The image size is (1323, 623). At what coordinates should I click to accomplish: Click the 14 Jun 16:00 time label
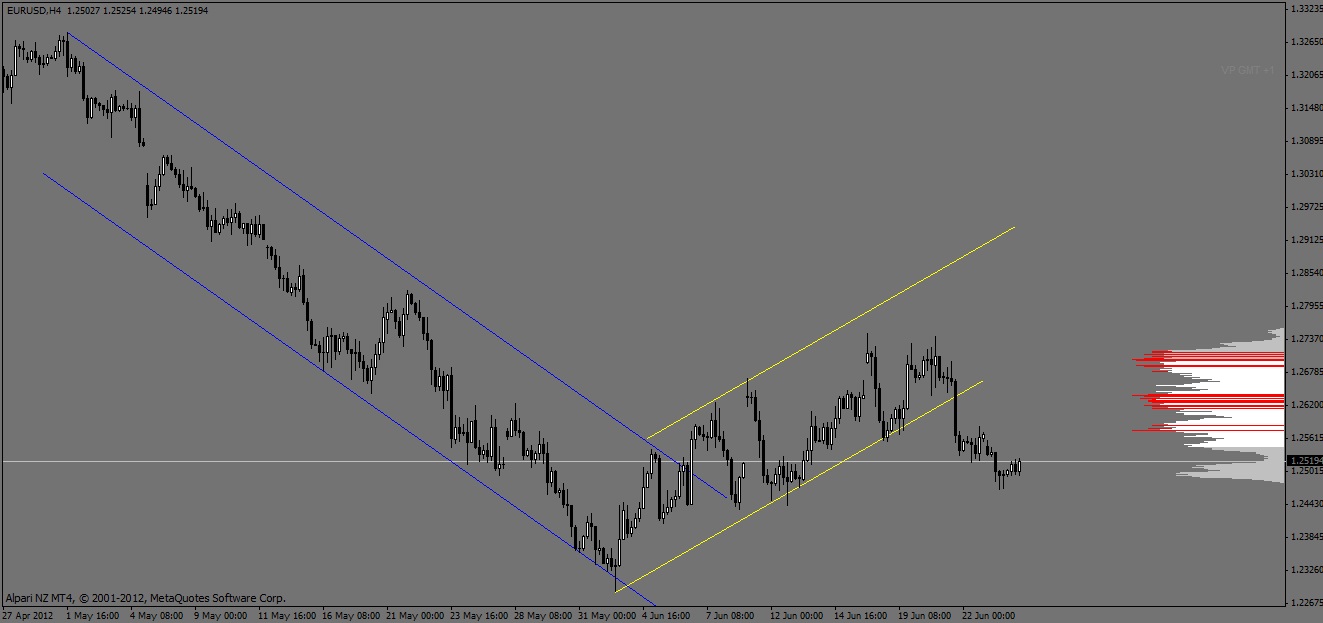click(x=861, y=615)
